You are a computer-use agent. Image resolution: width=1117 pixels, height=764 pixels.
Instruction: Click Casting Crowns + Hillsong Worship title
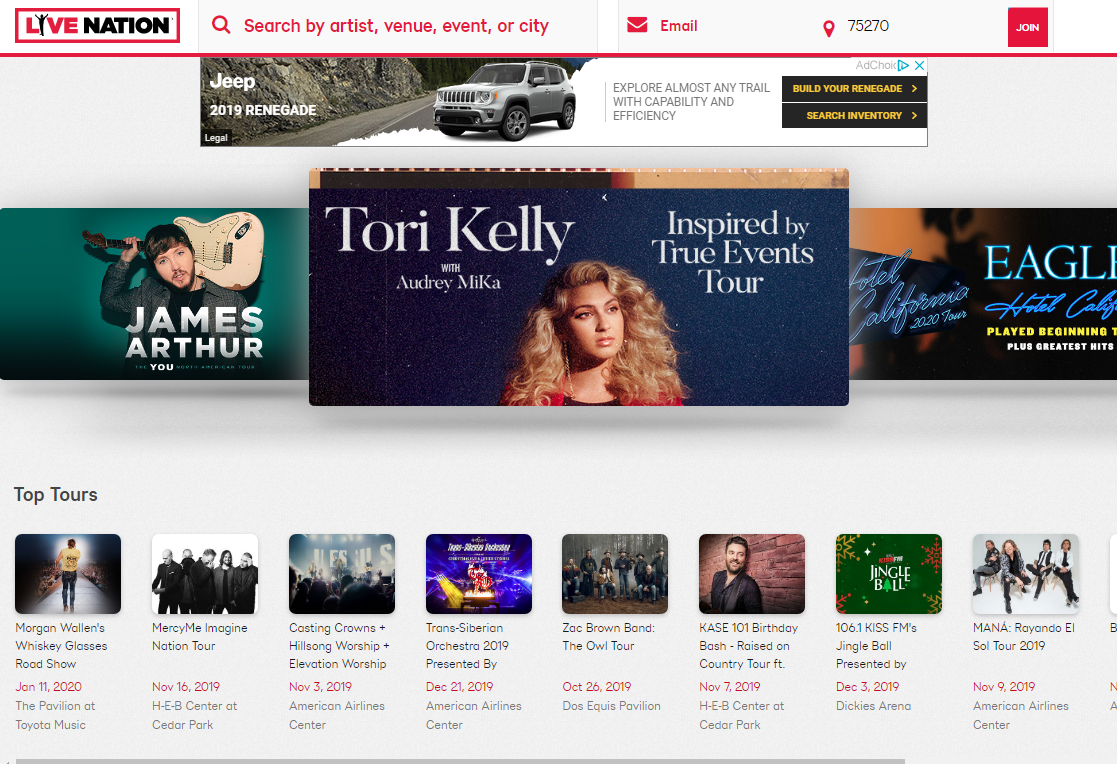coord(339,646)
